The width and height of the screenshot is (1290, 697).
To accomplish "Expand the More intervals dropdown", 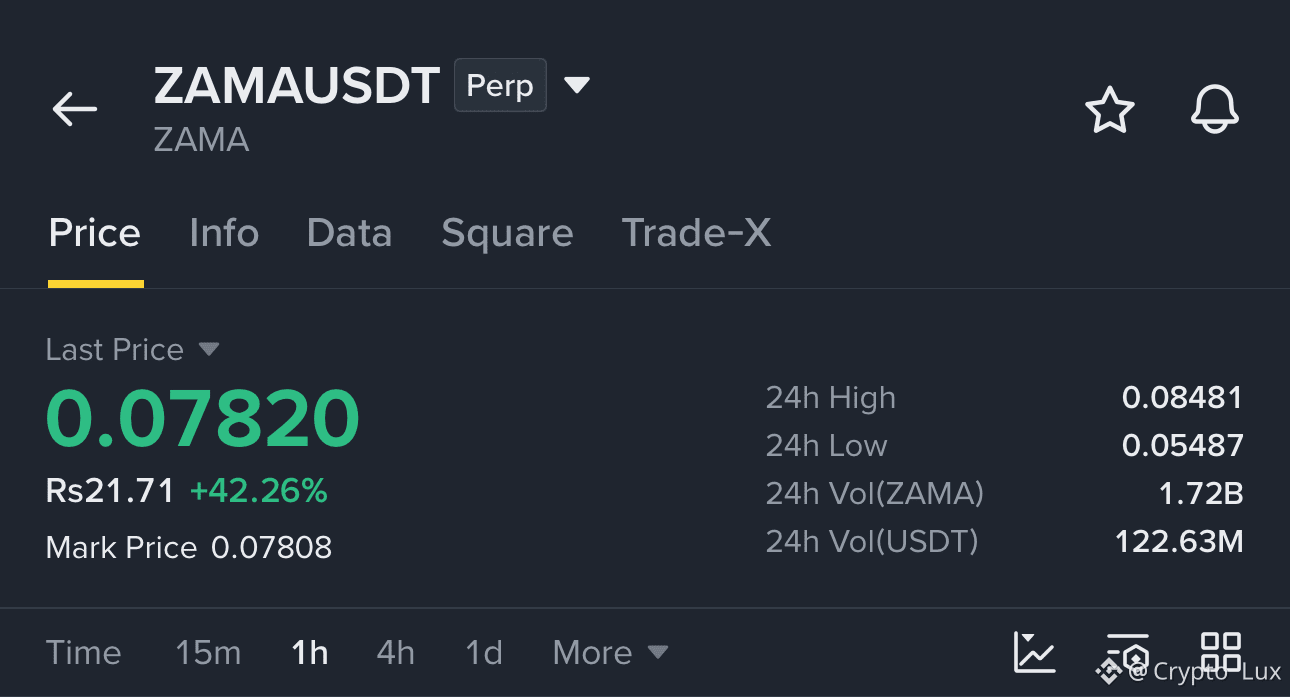I will pos(610,653).
